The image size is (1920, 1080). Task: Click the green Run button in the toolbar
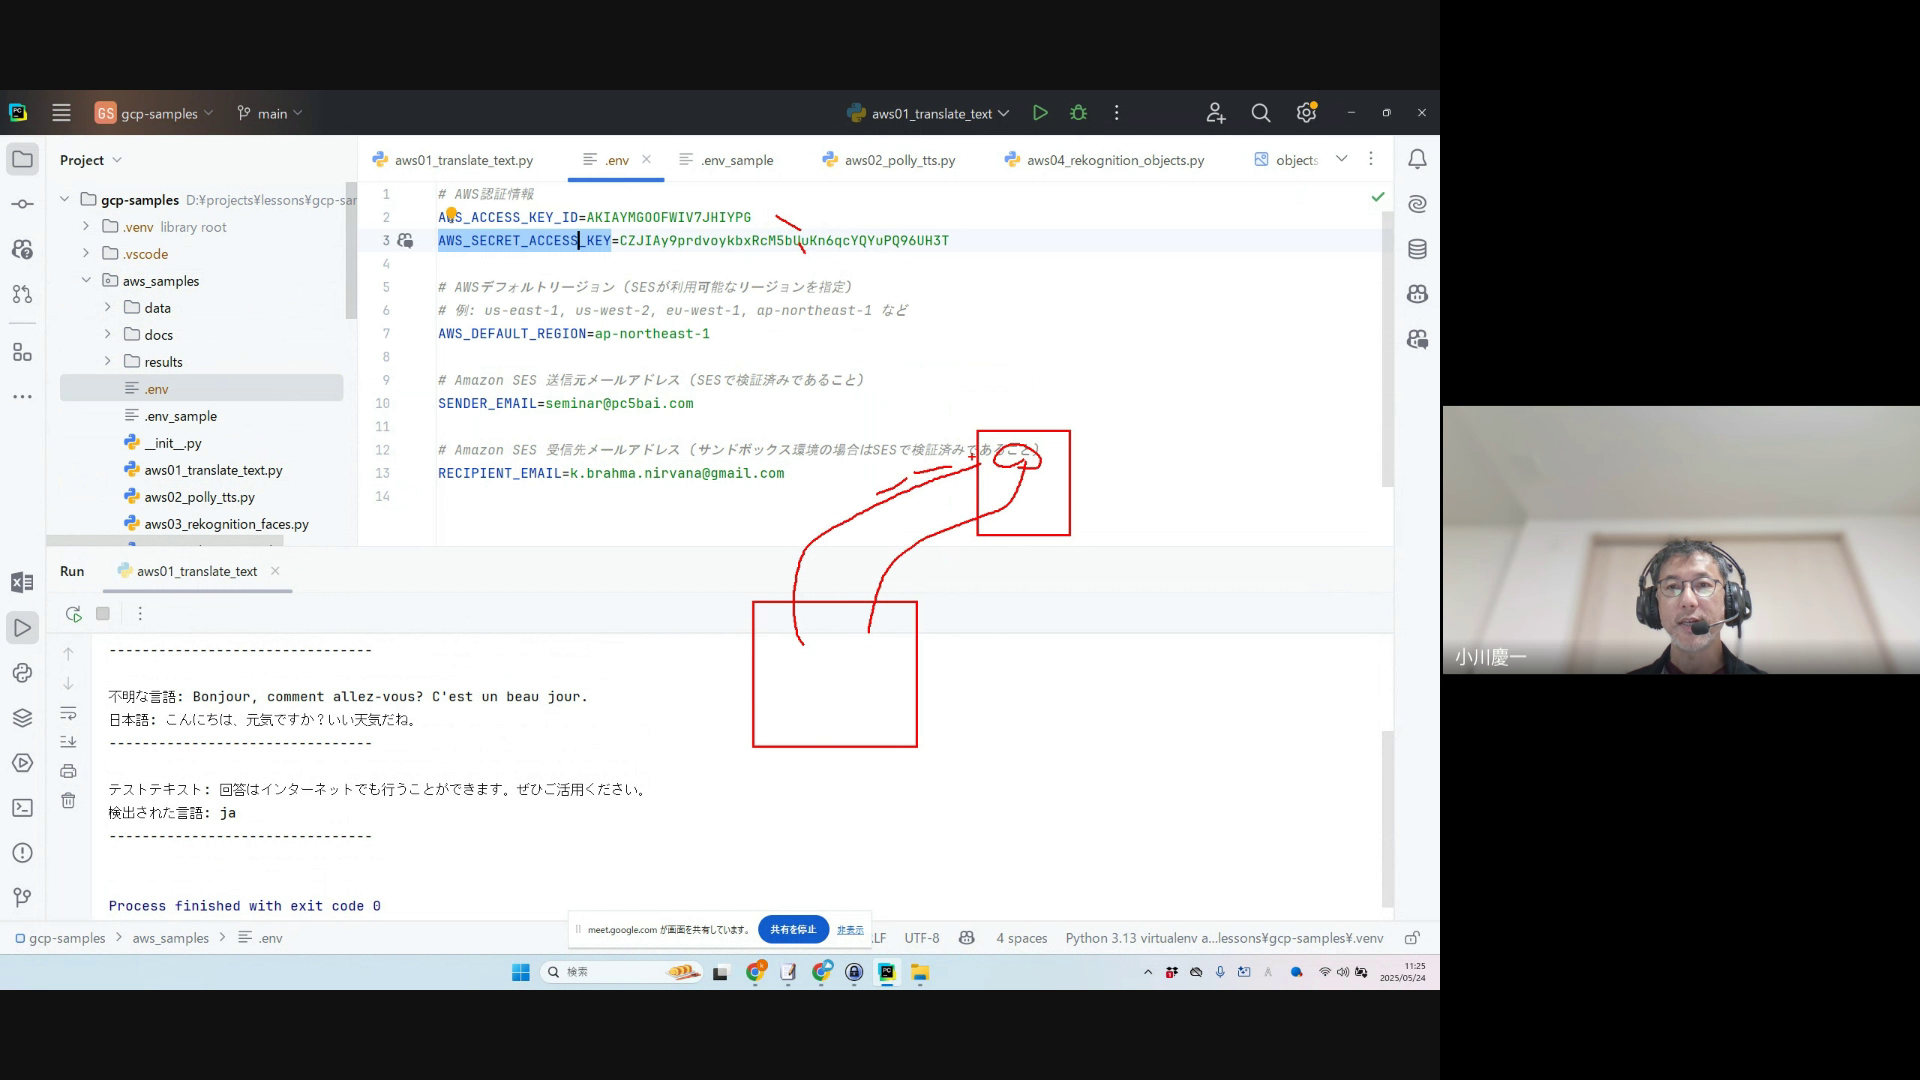[1040, 113]
